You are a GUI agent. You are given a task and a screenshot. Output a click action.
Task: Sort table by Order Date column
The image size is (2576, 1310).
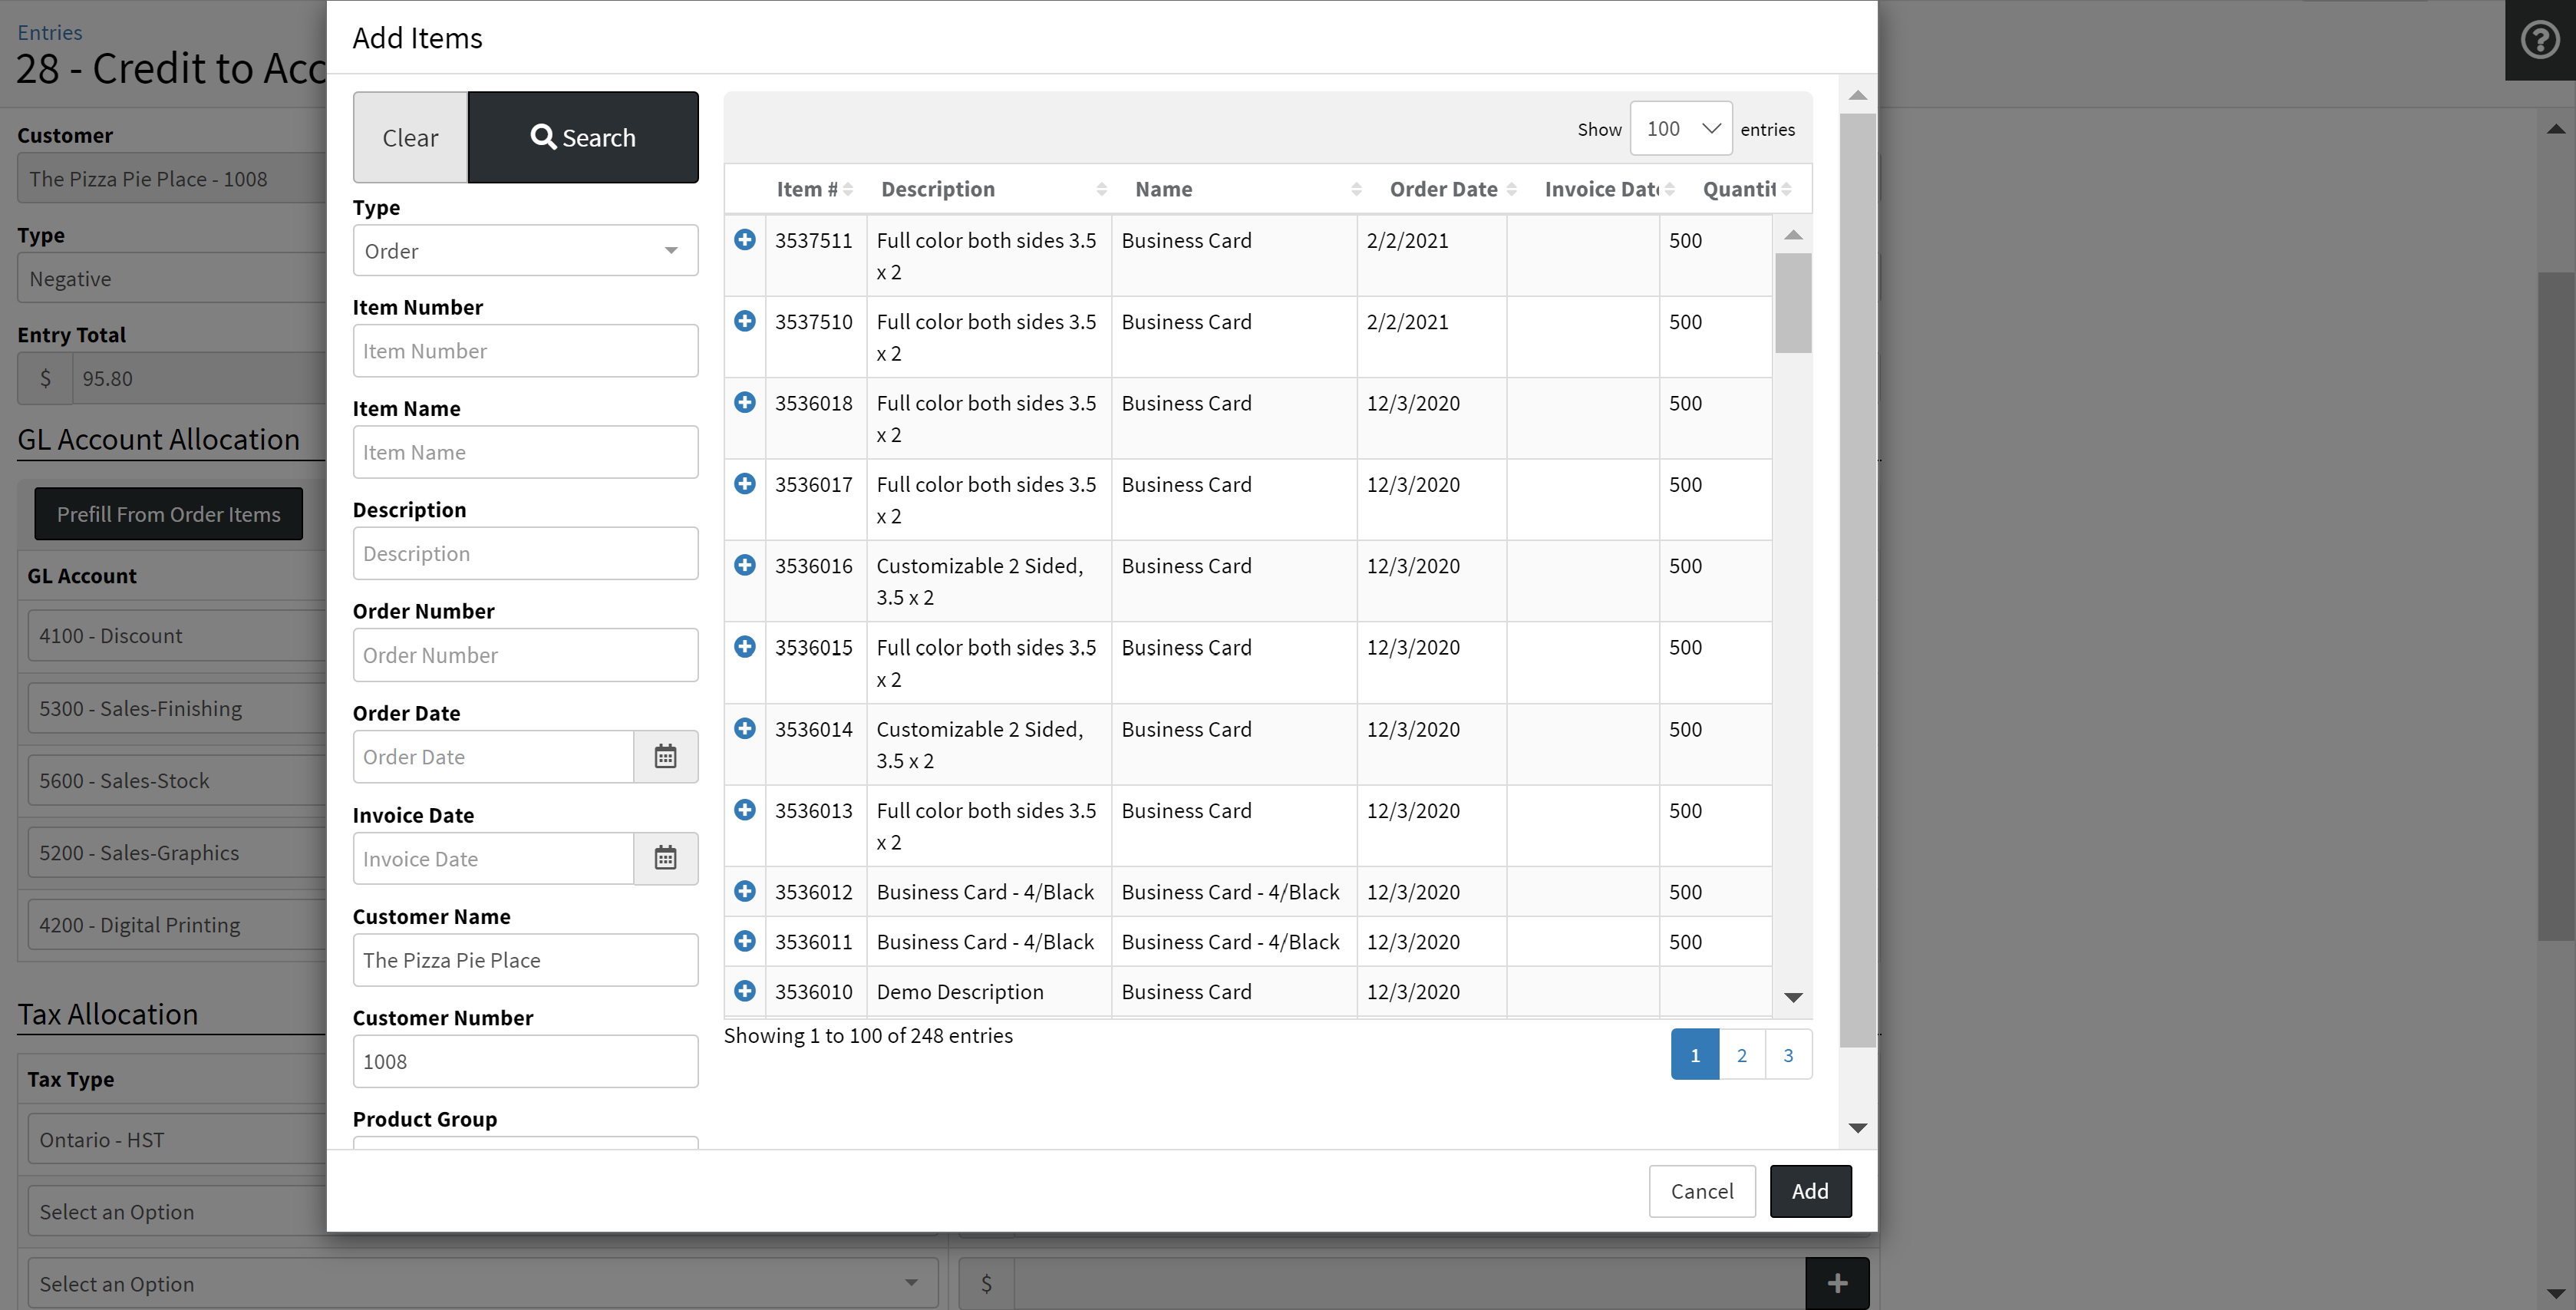1443,189
